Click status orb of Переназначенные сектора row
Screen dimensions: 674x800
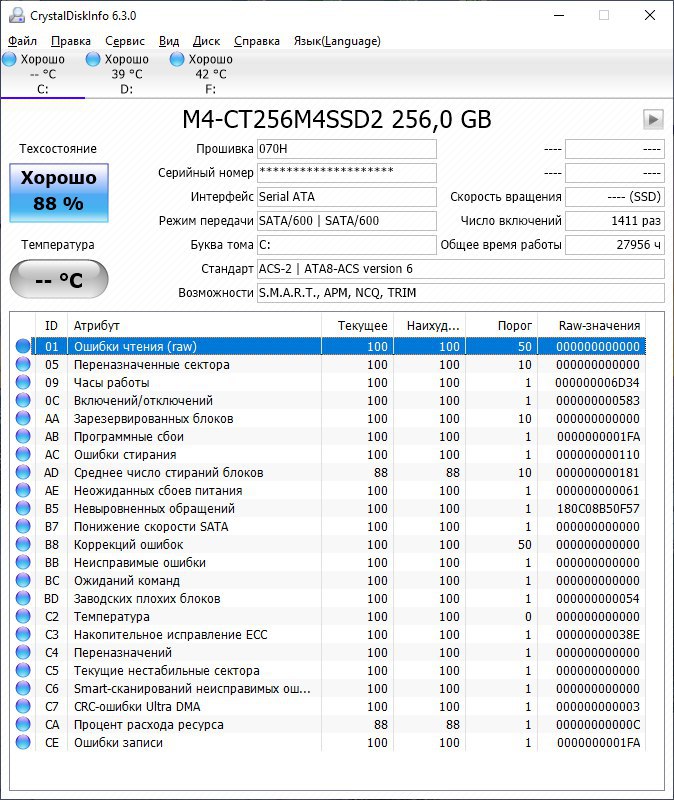point(23,364)
